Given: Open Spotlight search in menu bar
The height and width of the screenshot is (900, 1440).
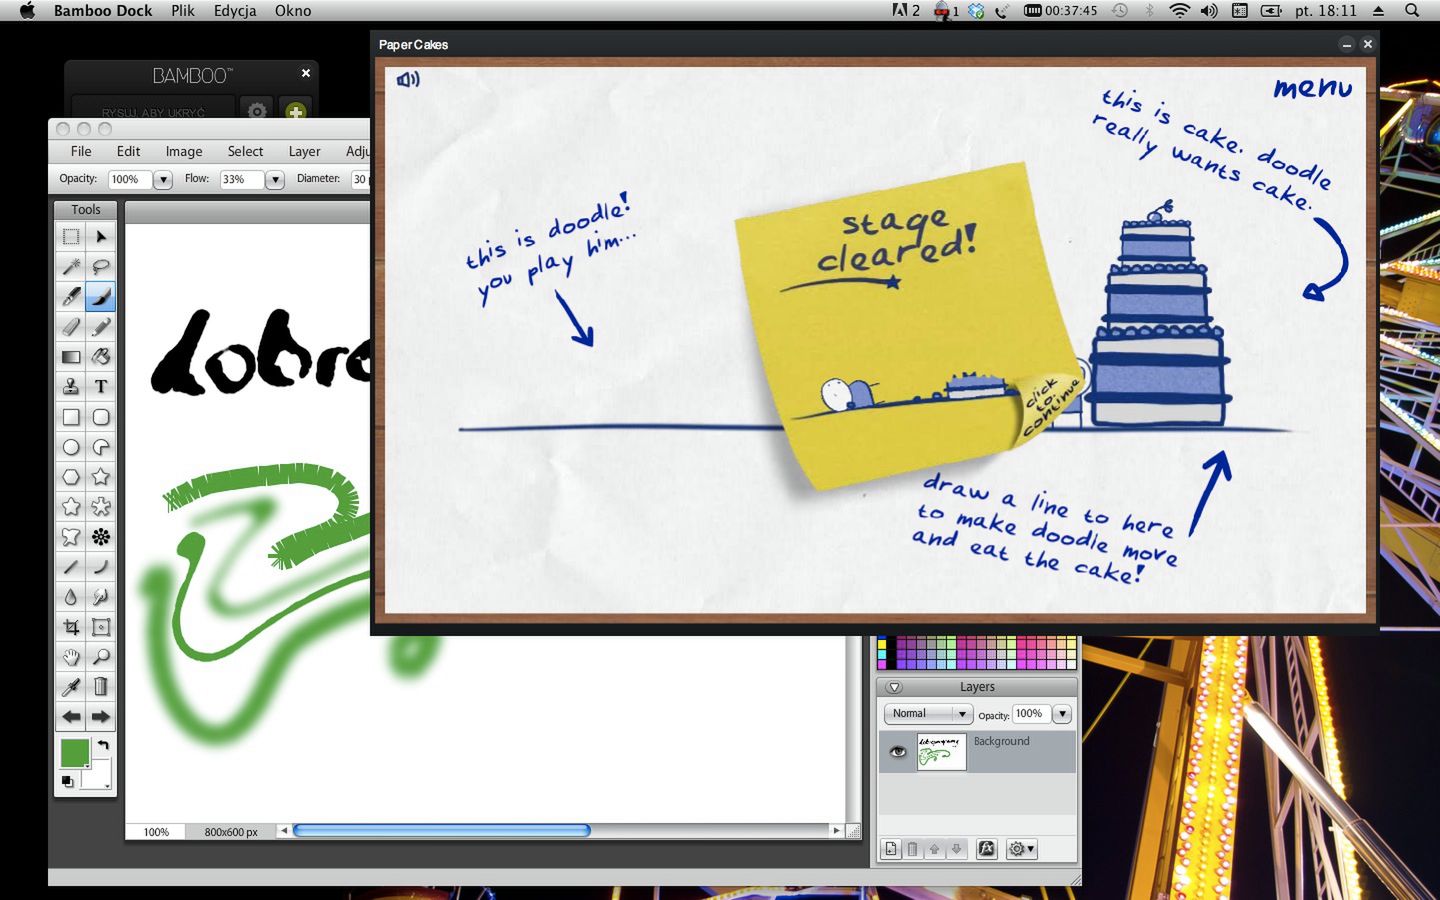Looking at the screenshot, I should click(1412, 11).
